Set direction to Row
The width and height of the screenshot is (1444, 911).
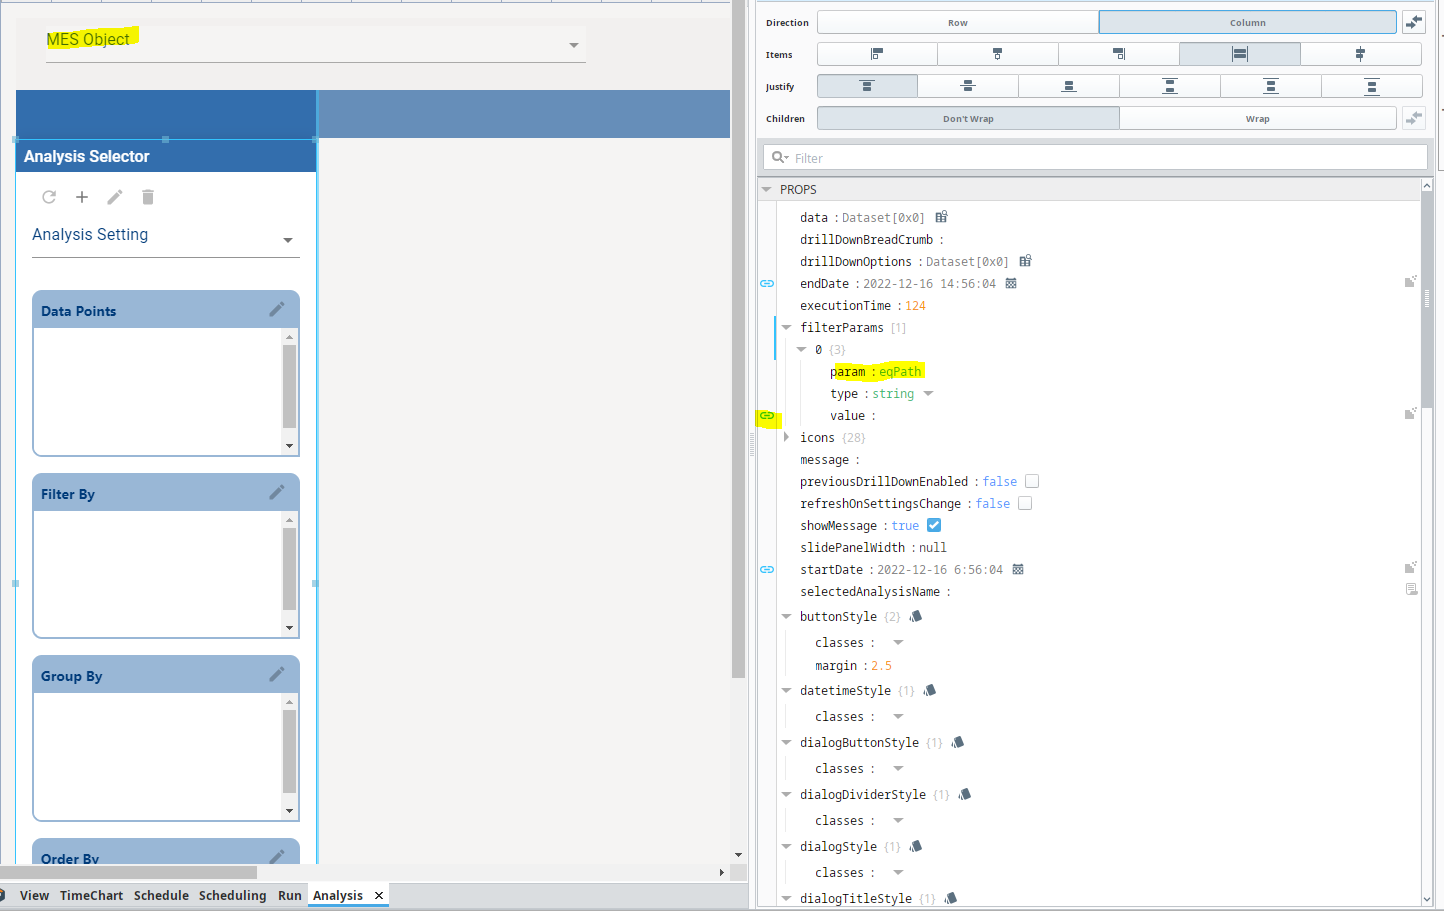coord(957,22)
